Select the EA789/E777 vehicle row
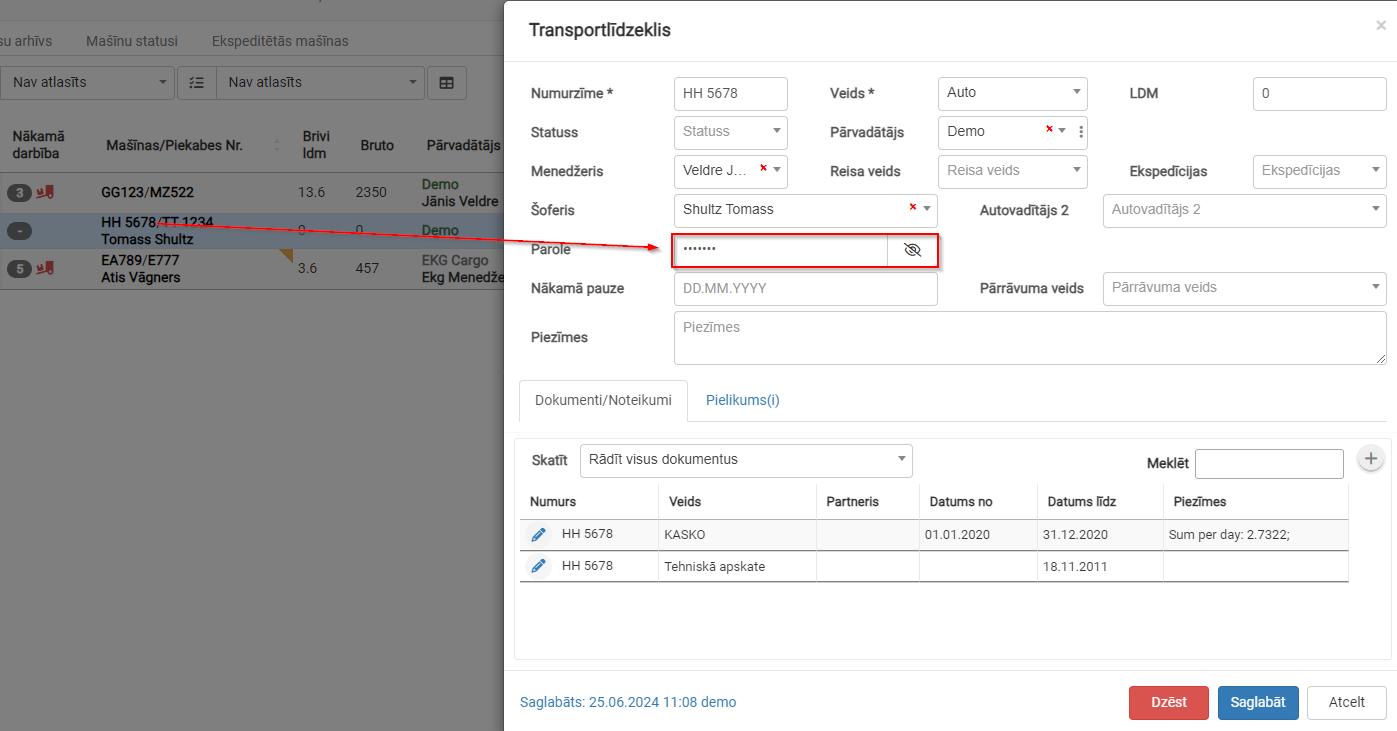Image resolution: width=1397 pixels, height=731 pixels. point(250,269)
